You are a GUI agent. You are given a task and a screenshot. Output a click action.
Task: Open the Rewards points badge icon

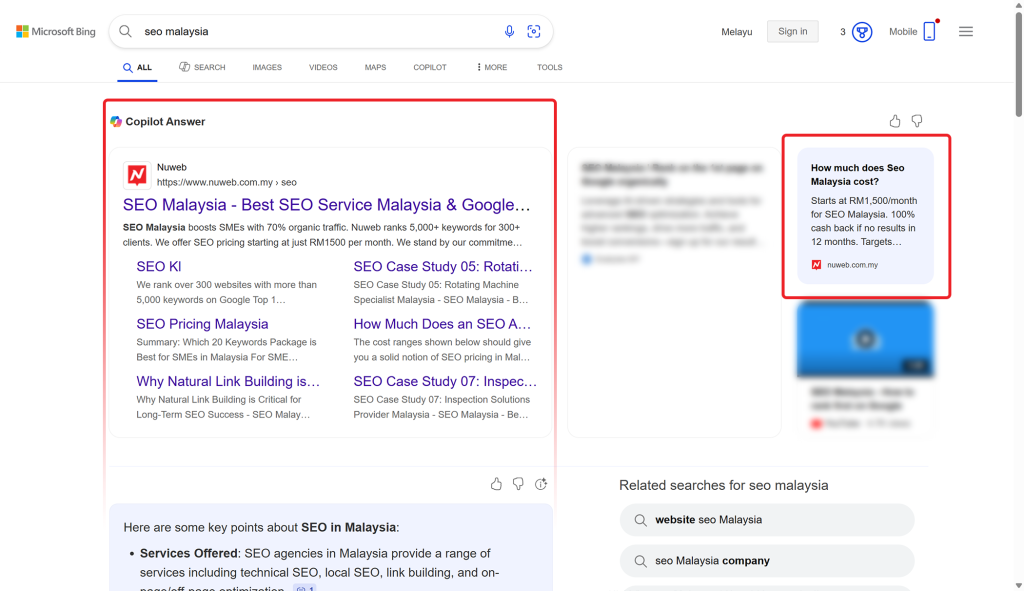pyautogui.click(x=862, y=31)
